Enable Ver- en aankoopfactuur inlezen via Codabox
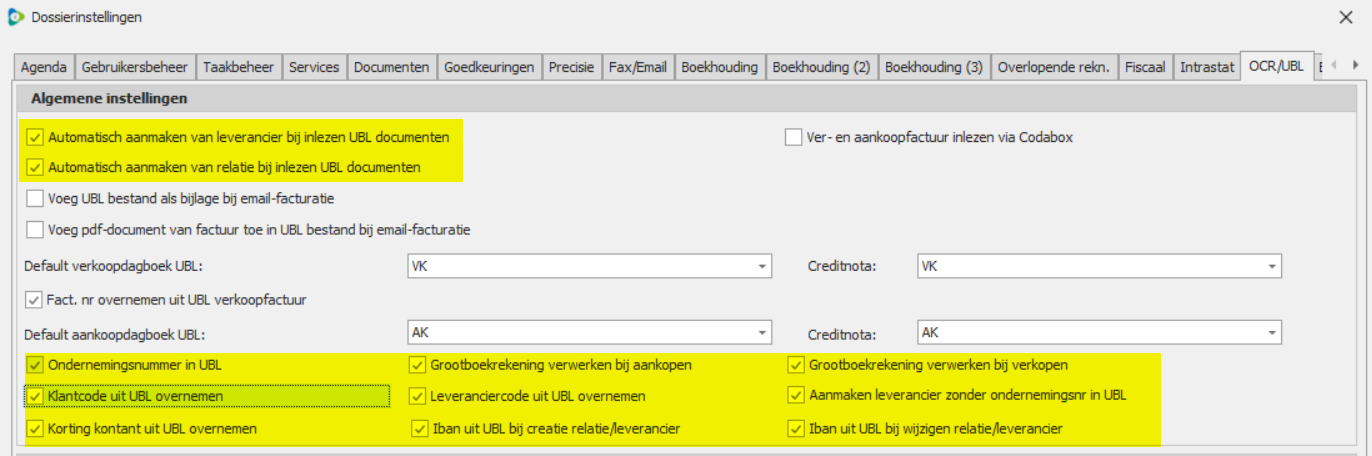 point(794,137)
